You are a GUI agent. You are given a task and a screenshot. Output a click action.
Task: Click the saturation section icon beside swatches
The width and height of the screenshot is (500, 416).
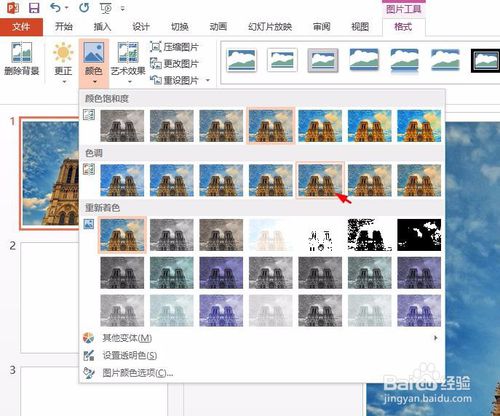point(89,115)
